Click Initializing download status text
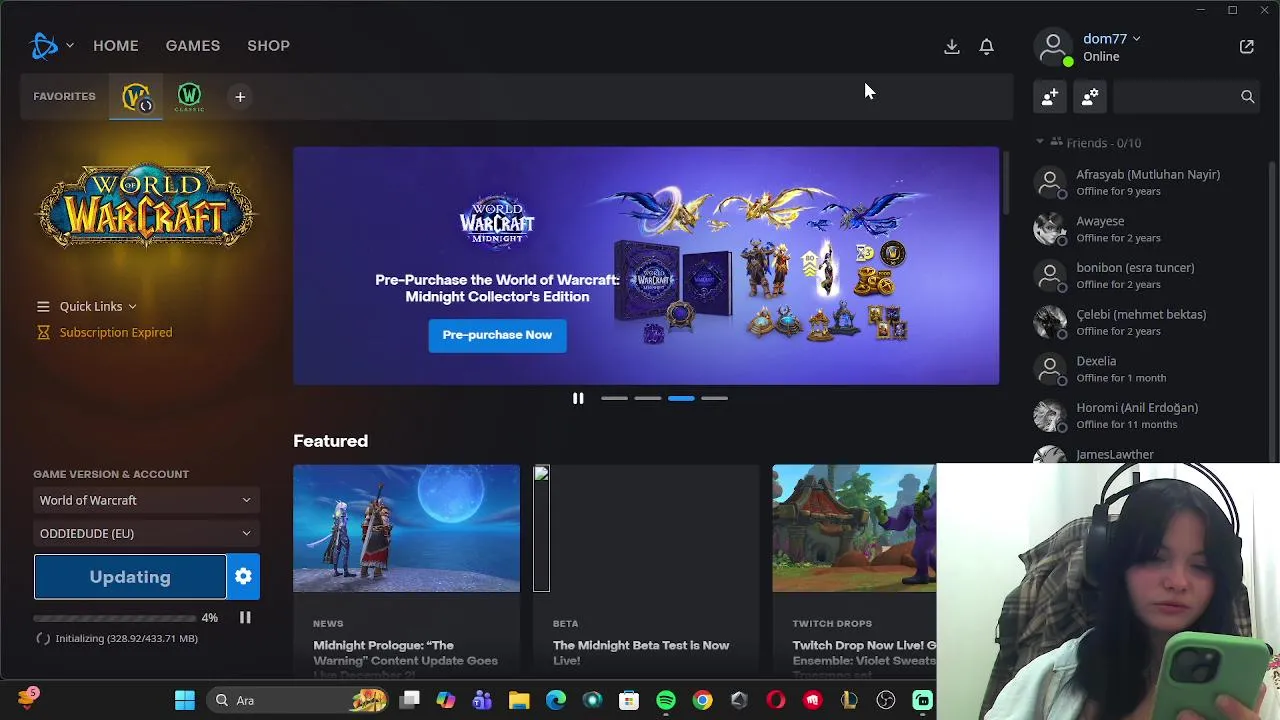Image resolution: width=1280 pixels, height=720 pixels. click(126, 638)
